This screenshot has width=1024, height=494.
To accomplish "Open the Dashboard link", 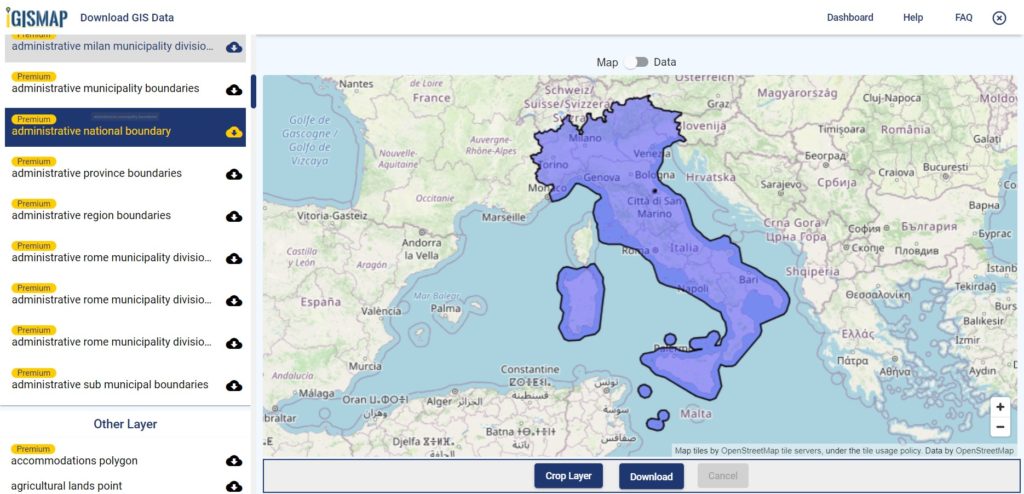I will click(850, 18).
